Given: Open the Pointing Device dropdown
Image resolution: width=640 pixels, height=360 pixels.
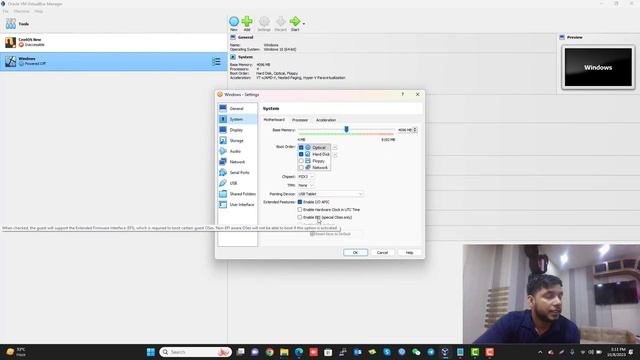Looking at the screenshot, I should click(x=330, y=194).
